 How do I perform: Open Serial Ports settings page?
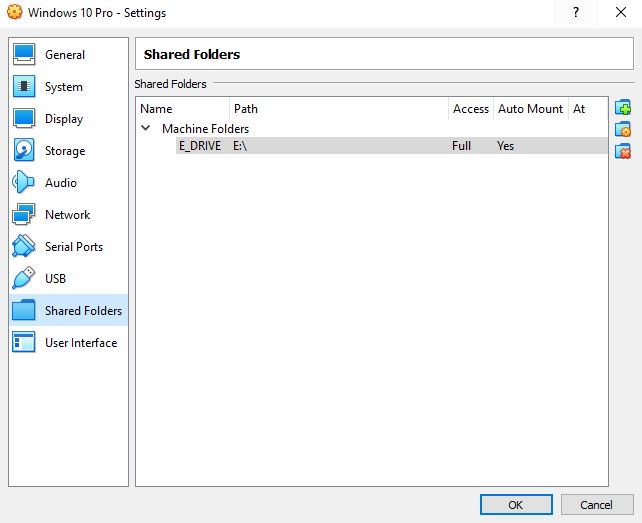tap(68, 246)
